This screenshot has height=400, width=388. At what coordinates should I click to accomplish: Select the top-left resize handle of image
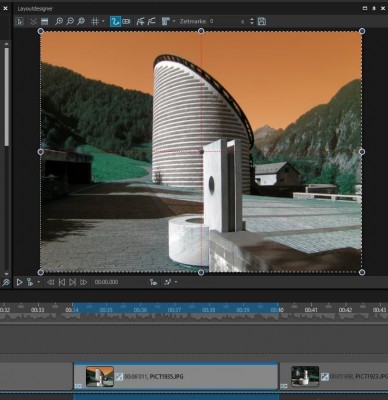pos(41,31)
